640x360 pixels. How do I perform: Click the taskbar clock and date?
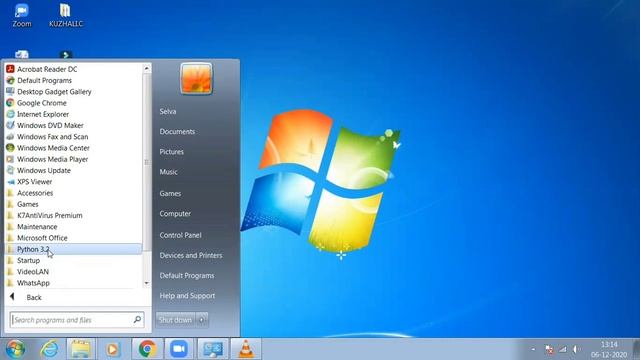(x=609, y=349)
